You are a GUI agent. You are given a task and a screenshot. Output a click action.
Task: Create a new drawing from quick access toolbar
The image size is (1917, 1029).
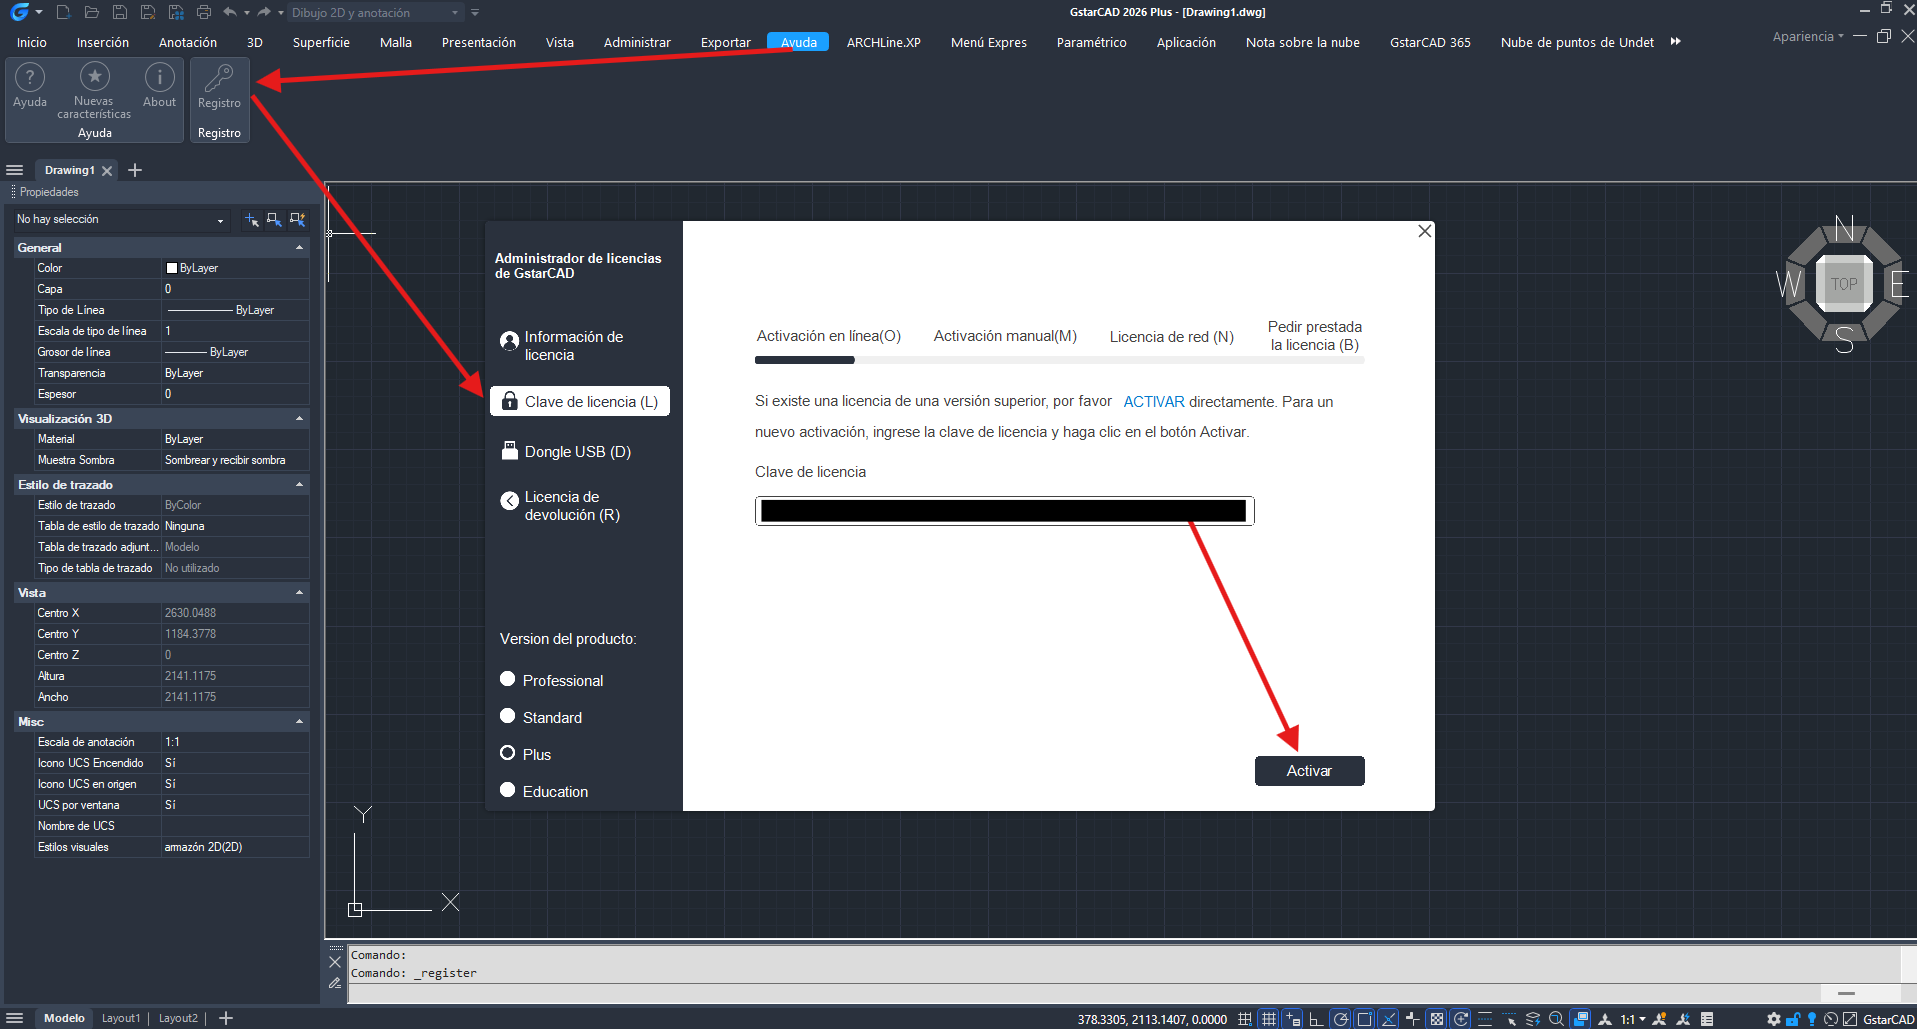click(x=63, y=12)
